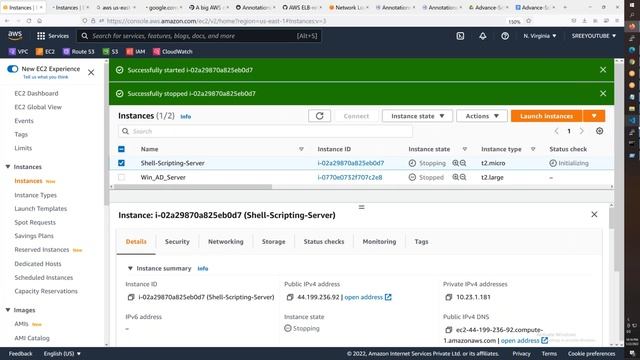Click the AWS services search bar
This screenshot has height=360, width=640.
[x=199, y=36]
